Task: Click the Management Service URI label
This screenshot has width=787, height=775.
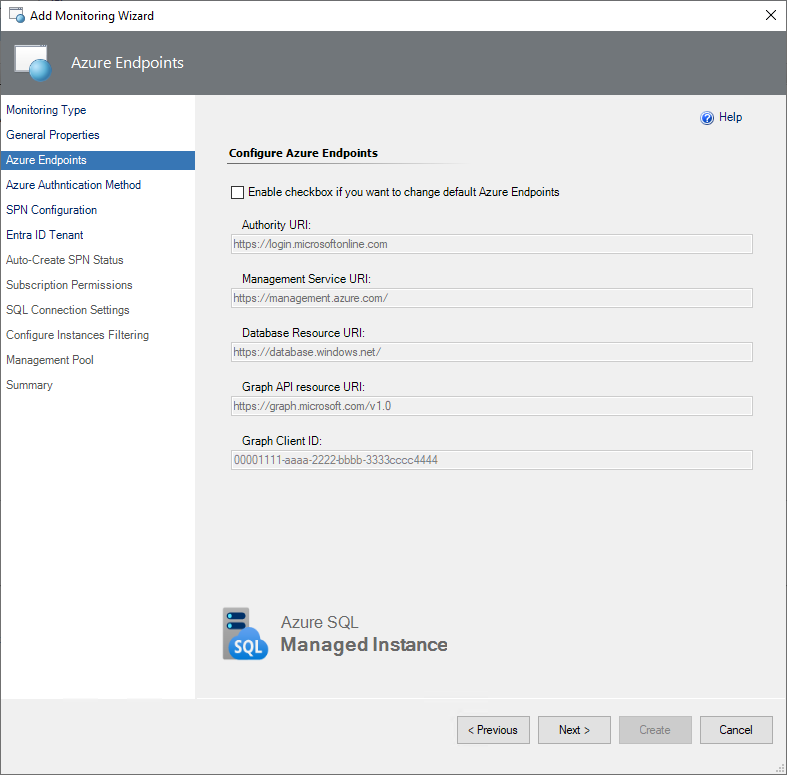Action: point(306,279)
